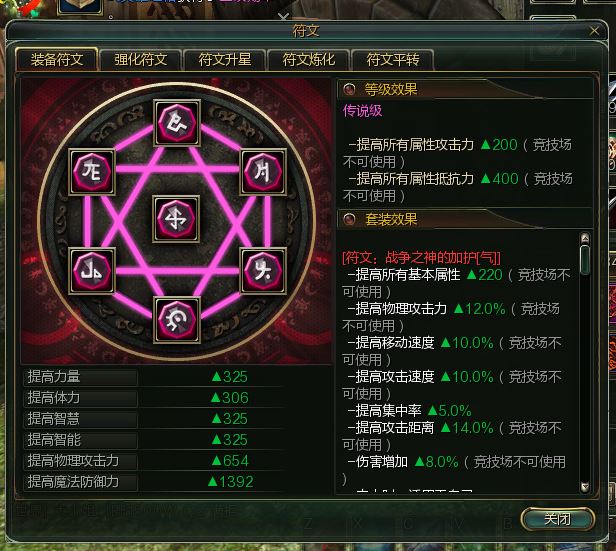This screenshot has width=616, height=551.
Task: Open the 符文平转 tab
Action: coord(393,60)
